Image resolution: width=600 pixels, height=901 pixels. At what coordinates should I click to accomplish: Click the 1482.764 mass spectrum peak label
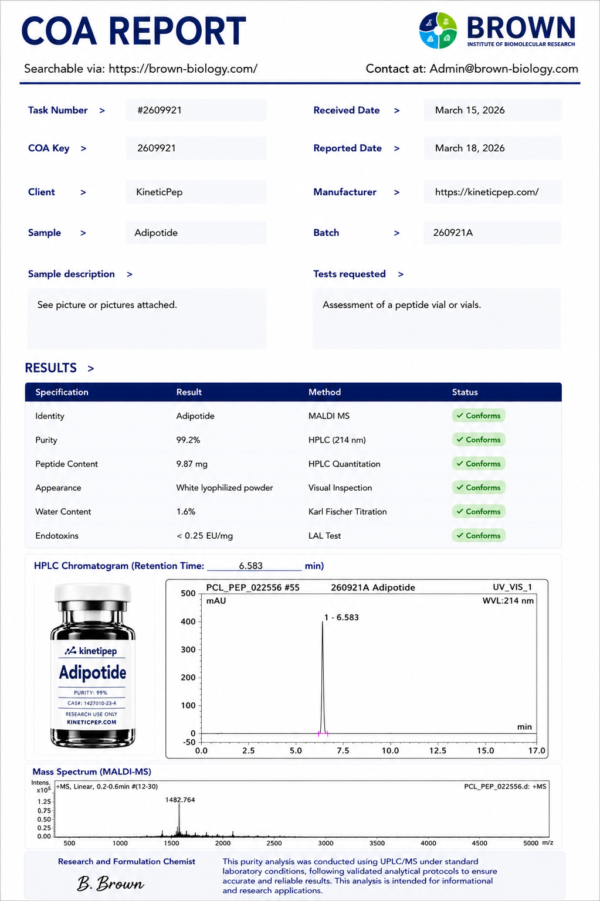180,799
